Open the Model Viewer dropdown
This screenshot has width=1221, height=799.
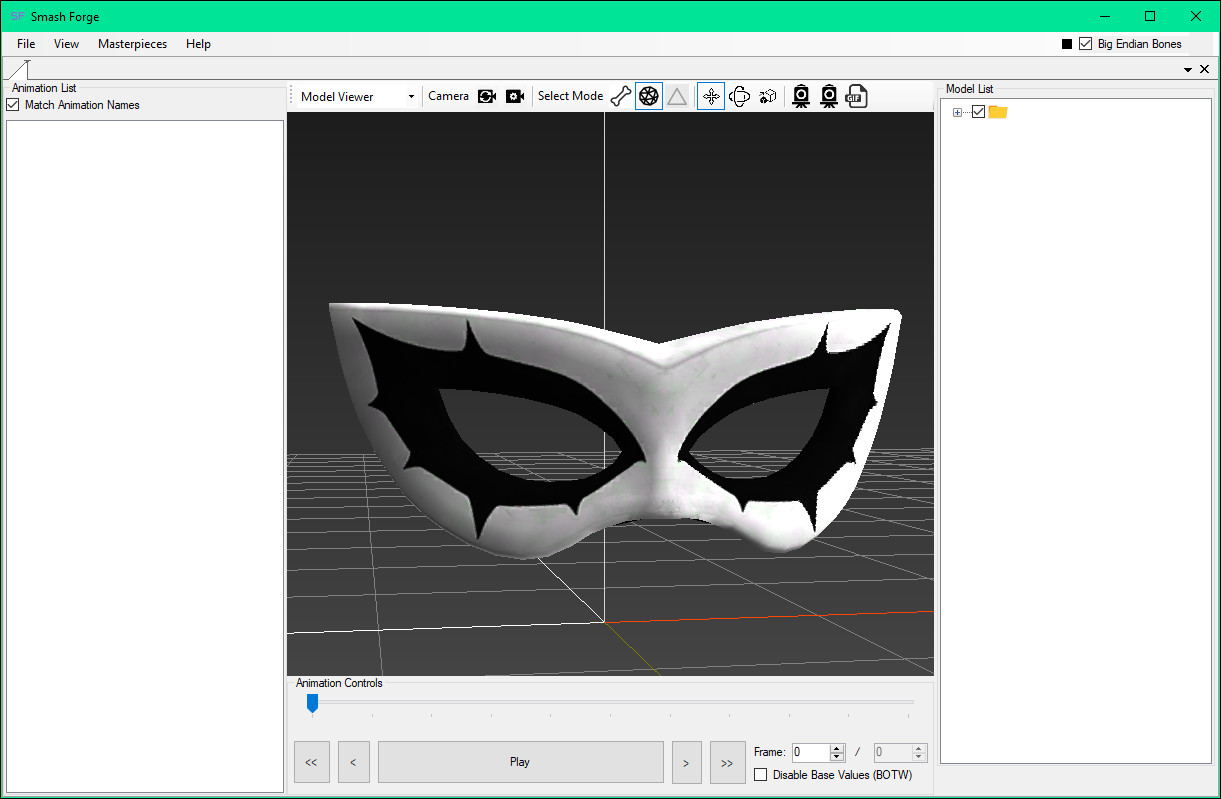pyautogui.click(x=411, y=95)
